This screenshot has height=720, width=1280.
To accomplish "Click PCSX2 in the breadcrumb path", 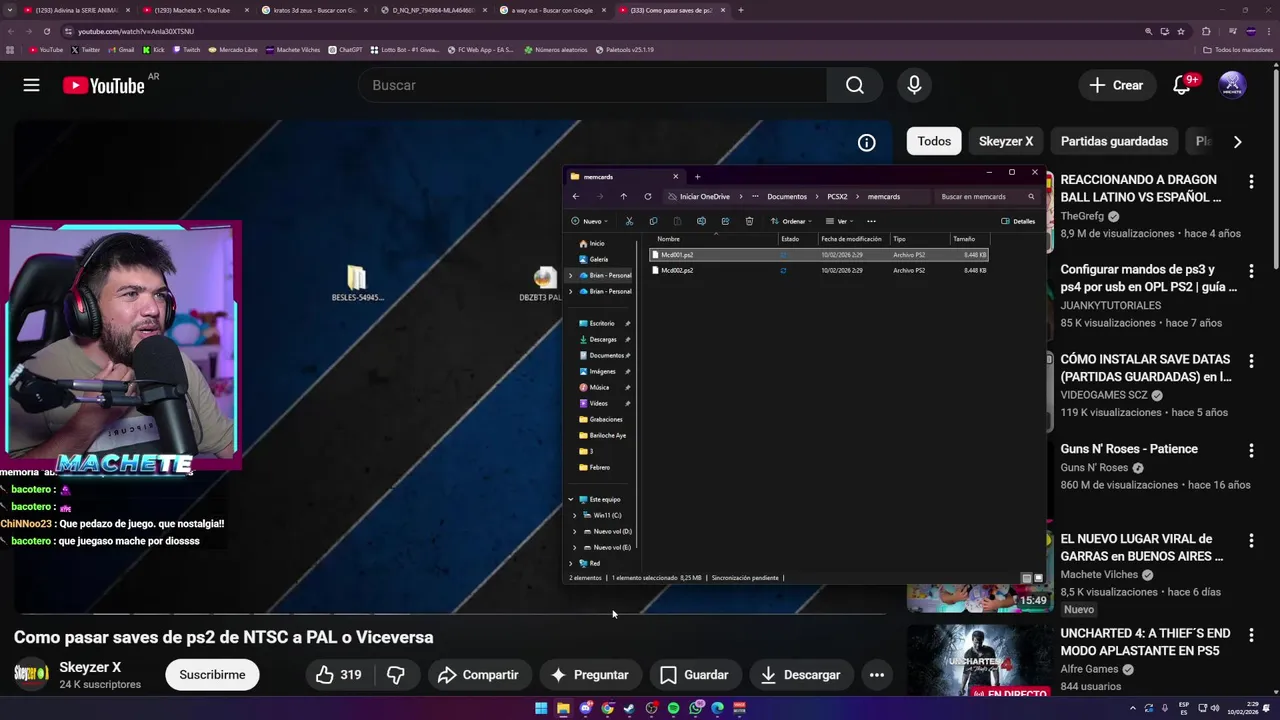I will [x=837, y=197].
